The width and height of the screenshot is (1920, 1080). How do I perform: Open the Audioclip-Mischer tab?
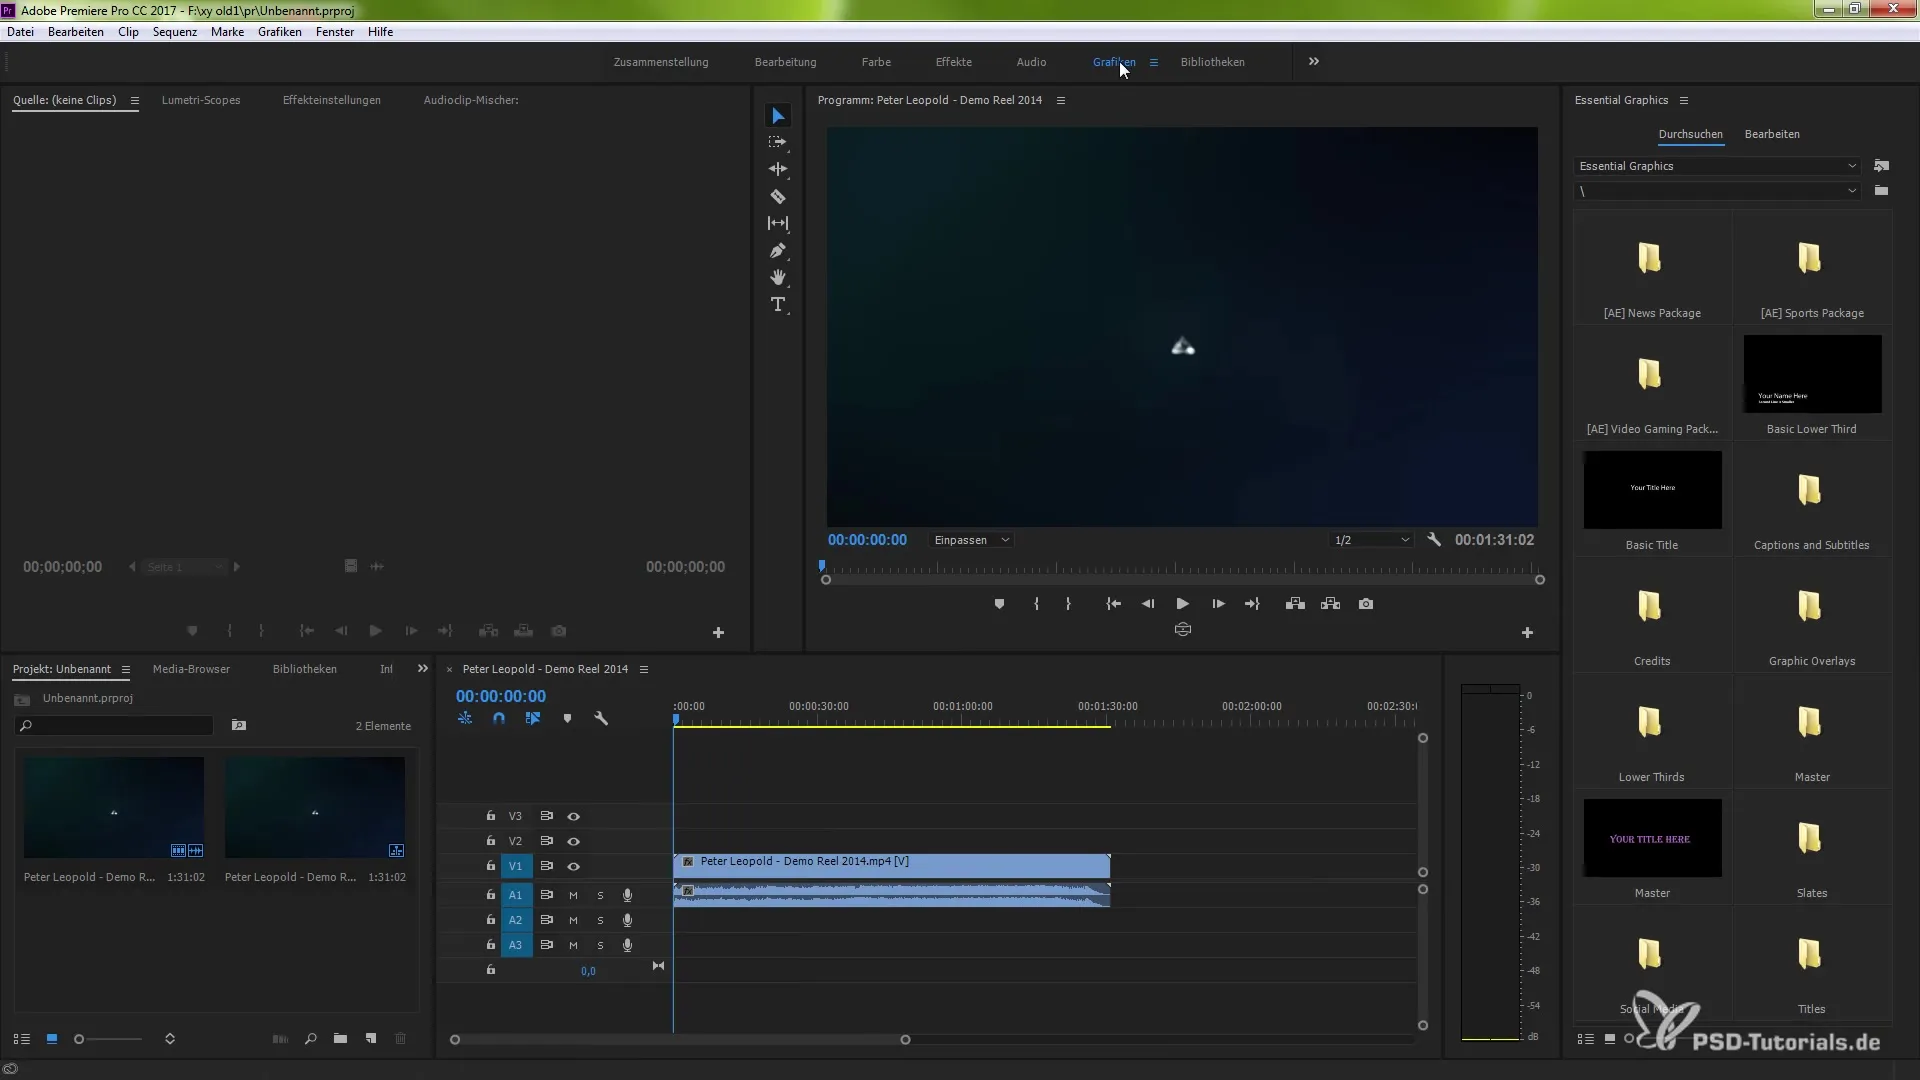coord(471,100)
